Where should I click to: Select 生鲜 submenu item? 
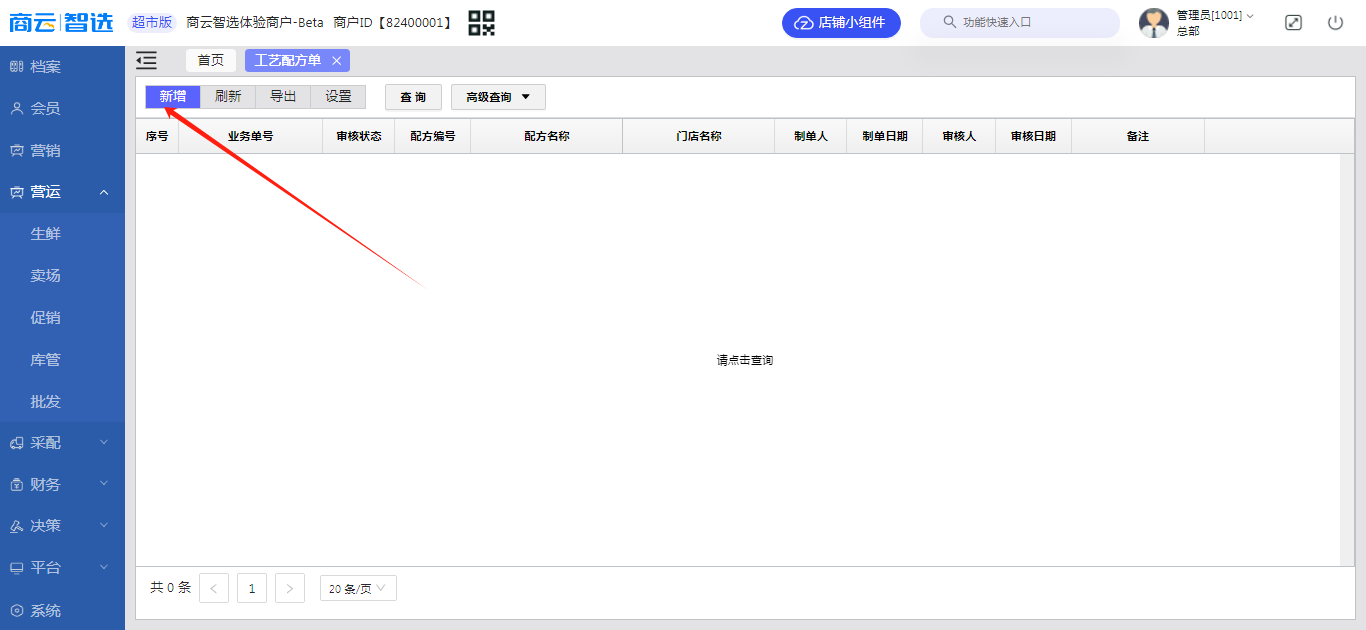click(x=62, y=234)
